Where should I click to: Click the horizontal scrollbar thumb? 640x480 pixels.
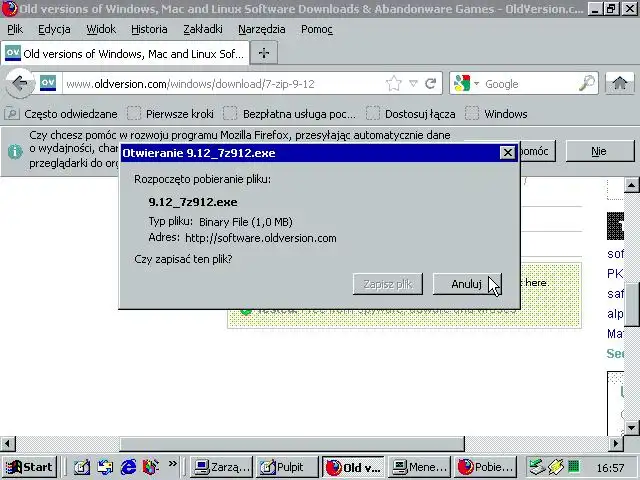point(292,443)
